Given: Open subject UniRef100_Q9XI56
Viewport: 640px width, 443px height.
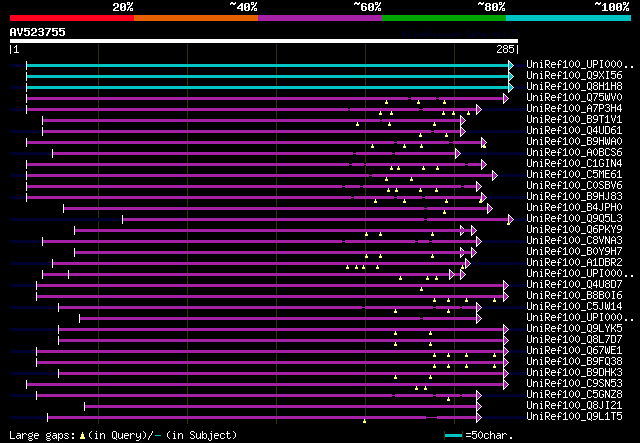Looking at the screenshot, I should click(x=574, y=76).
